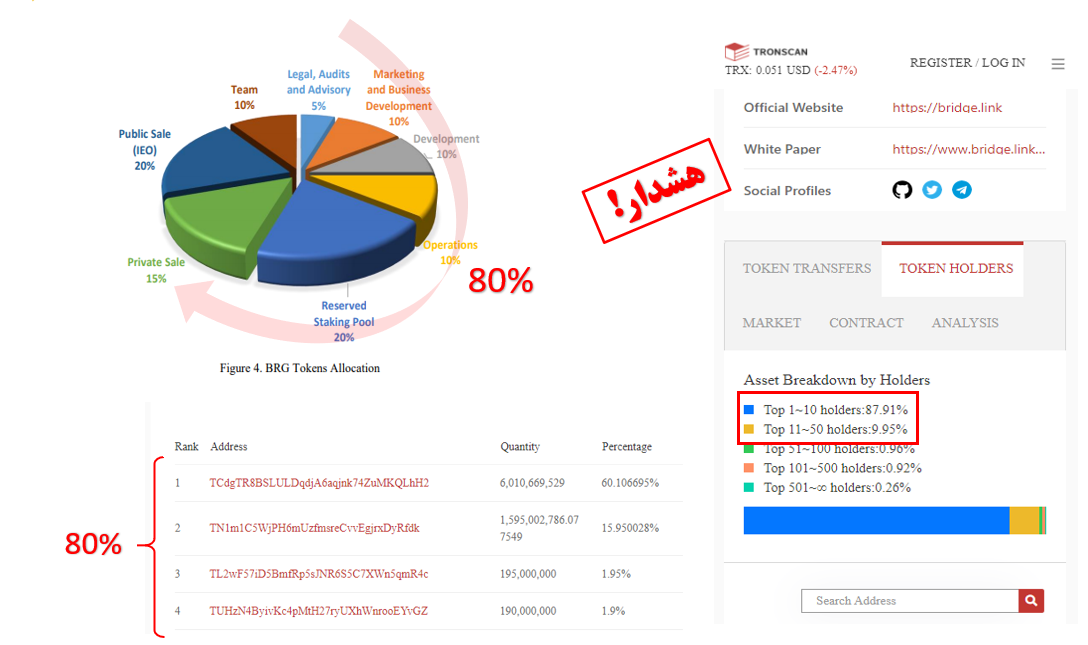The height and width of the screenshot is (645, 1088).
Task: Click the percentage 1.95%
Action: (615, 574)
